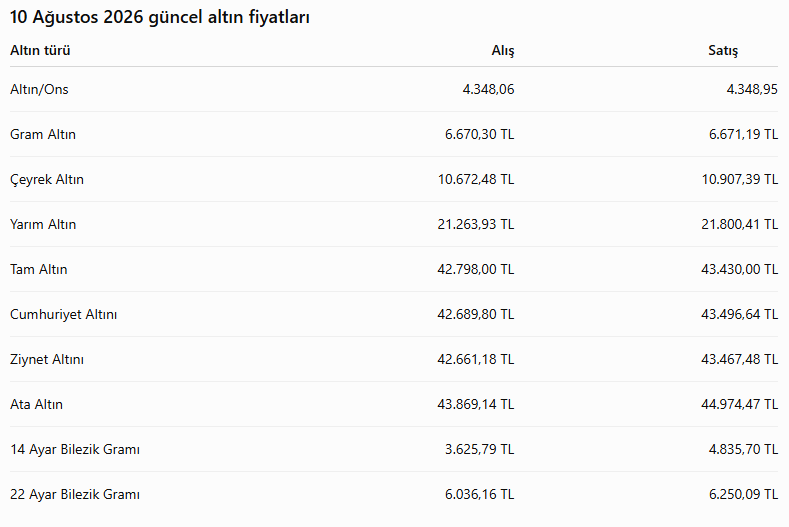This screenshot has width=789, height=527.
Task: Click Yarım Altın buying price 21.263,93 TL
Action: click(476, 224)
